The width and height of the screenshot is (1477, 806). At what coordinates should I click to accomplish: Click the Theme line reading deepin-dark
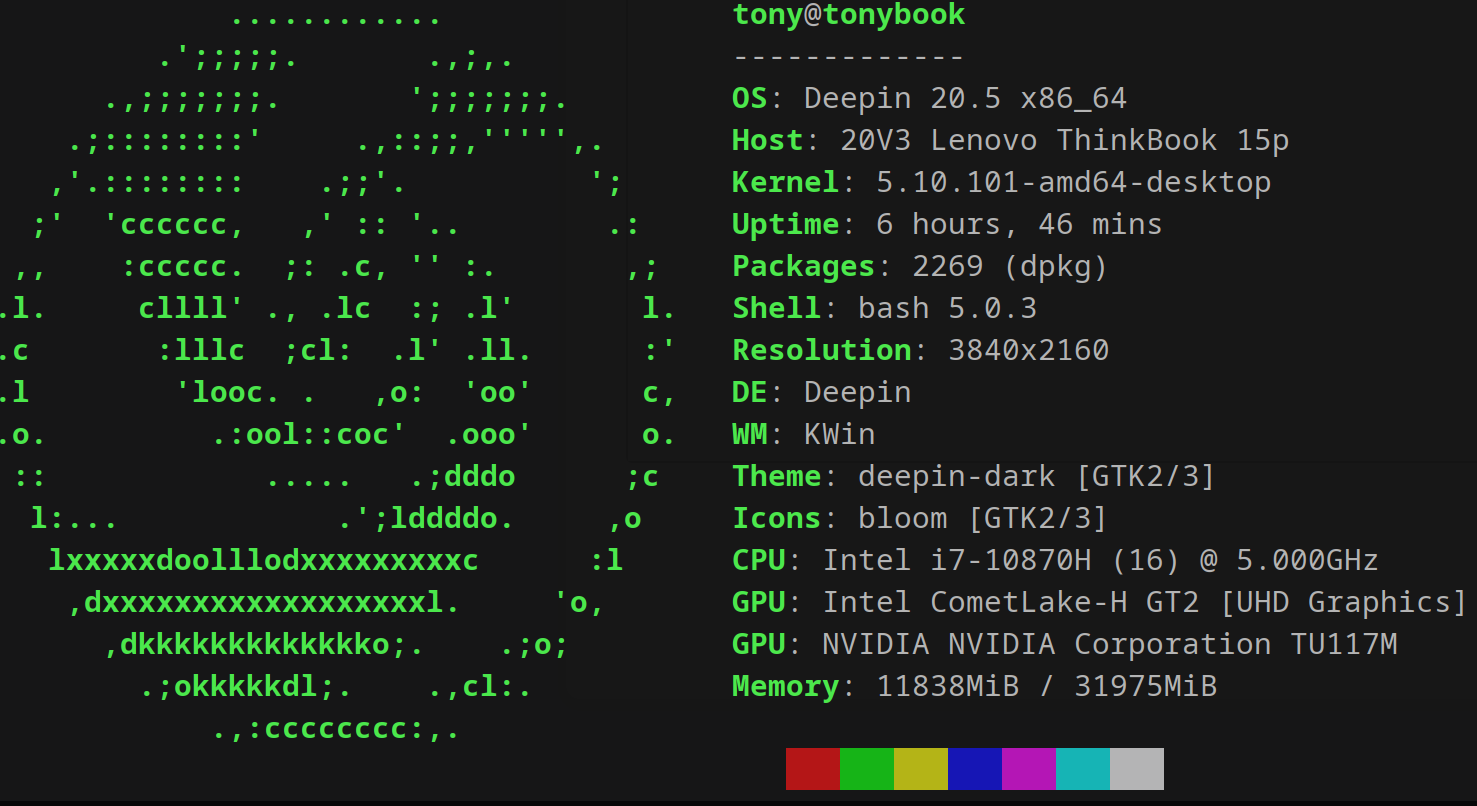973,477
